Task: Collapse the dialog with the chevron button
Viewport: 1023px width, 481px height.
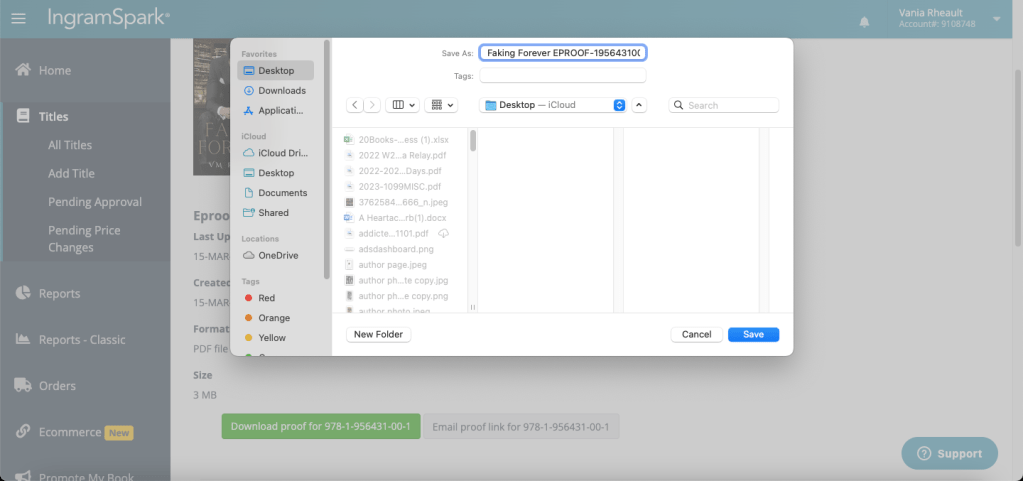Action: (x=640, y=105)
